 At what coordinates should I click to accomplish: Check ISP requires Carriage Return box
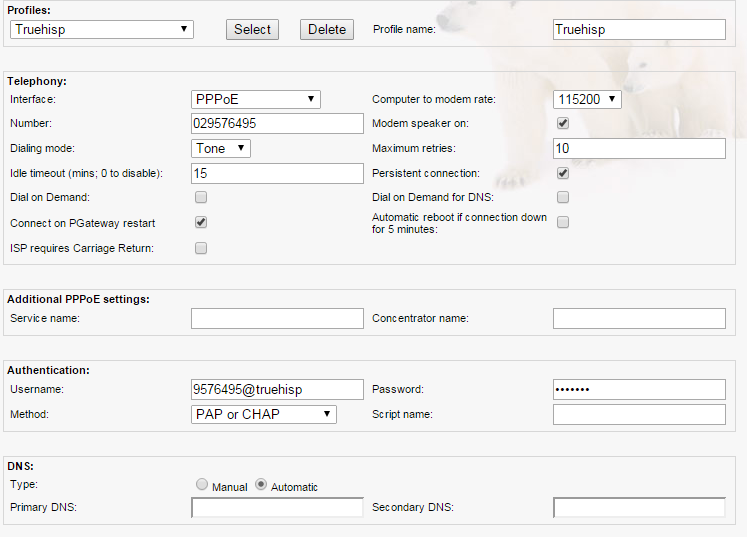coord(201,247)
